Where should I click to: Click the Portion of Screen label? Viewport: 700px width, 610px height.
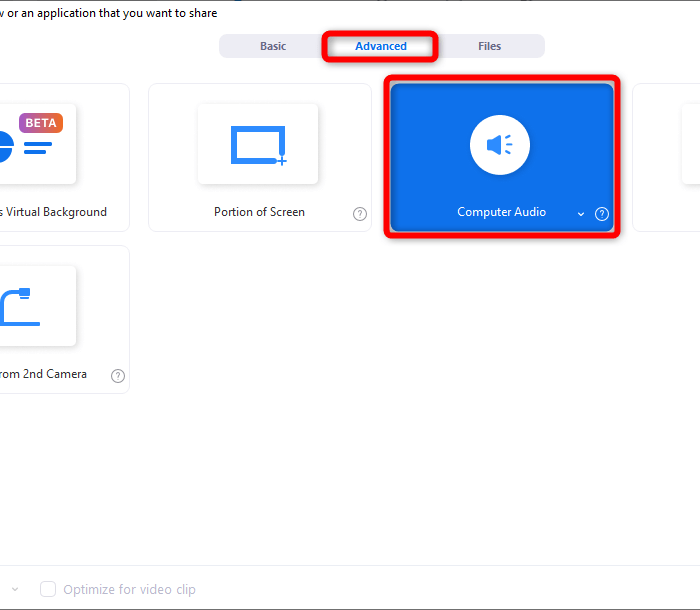coord(259,212)
